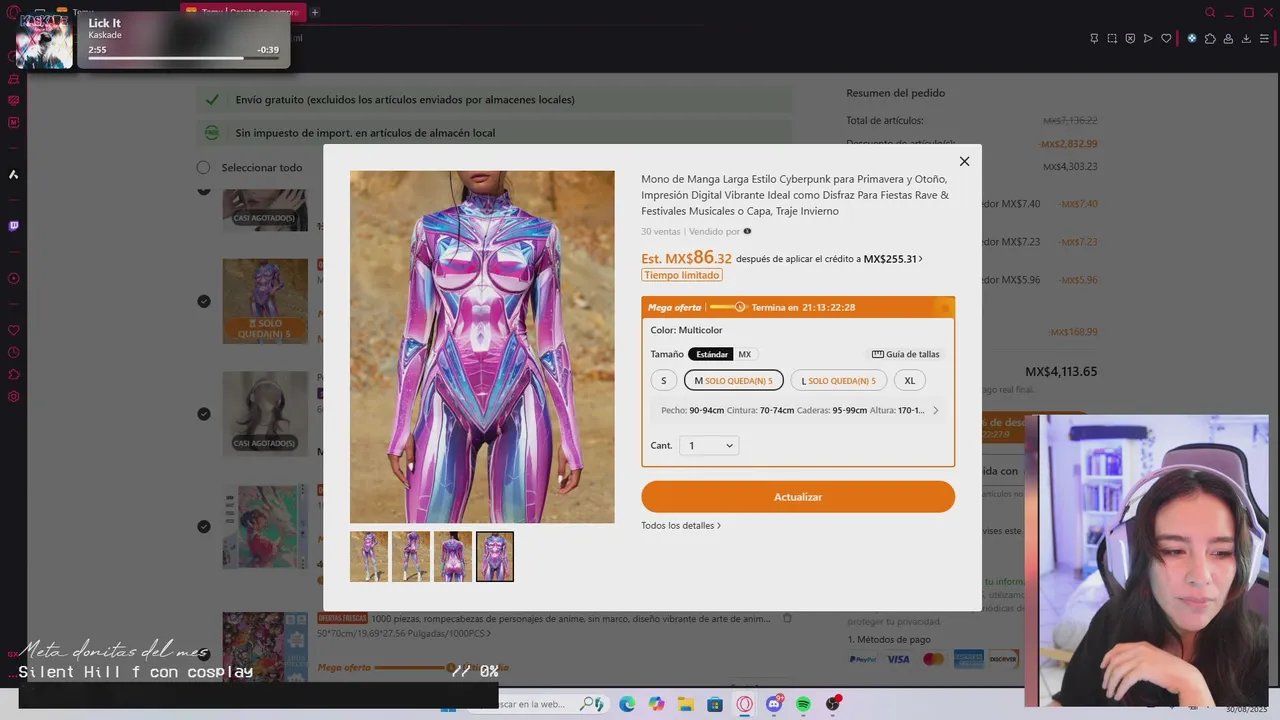Expand credit details MX$255.31 chevron
Screen dimensions: 1280x720
pyautogui.click(x=921, y=259)
